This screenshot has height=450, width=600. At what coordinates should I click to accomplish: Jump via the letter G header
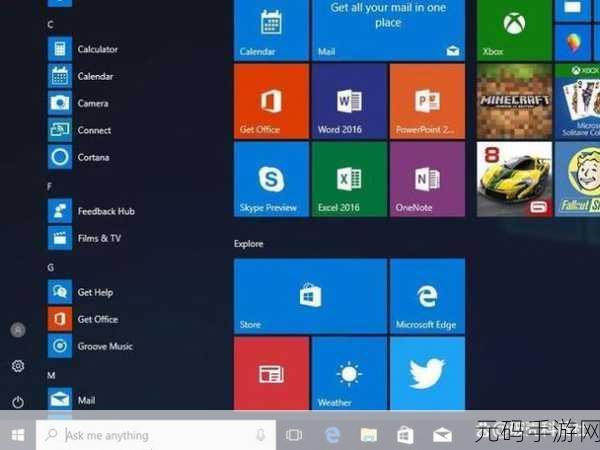click(51, 267)
